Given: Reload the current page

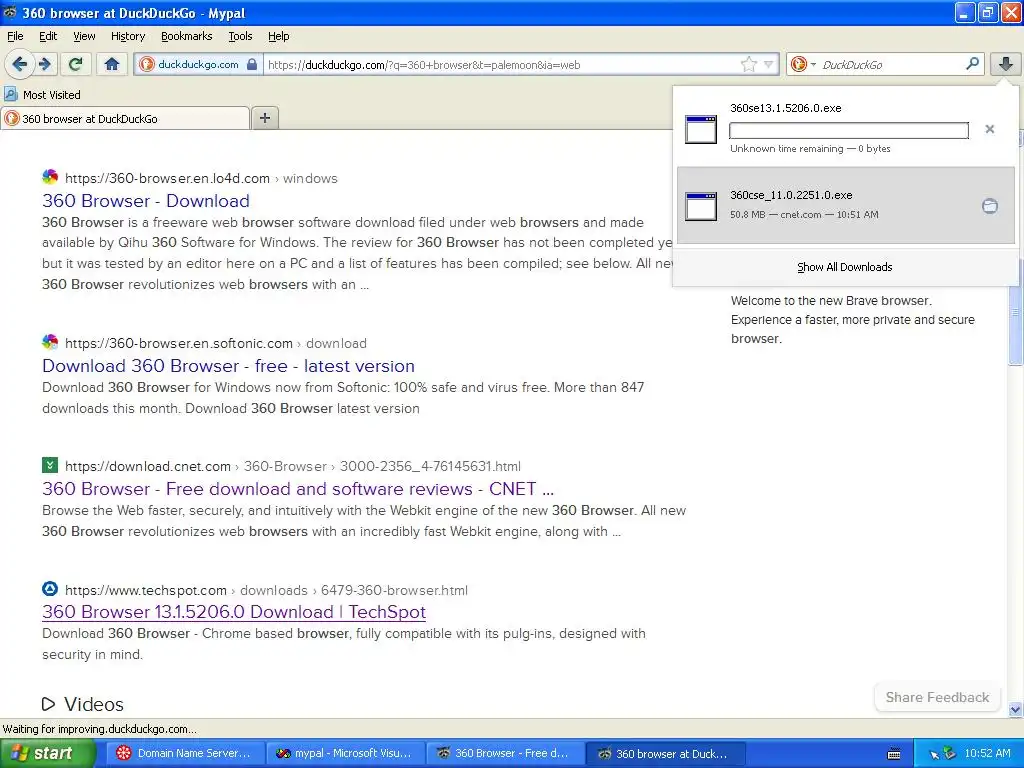Looking at the screenshot, I should point(75,64).
